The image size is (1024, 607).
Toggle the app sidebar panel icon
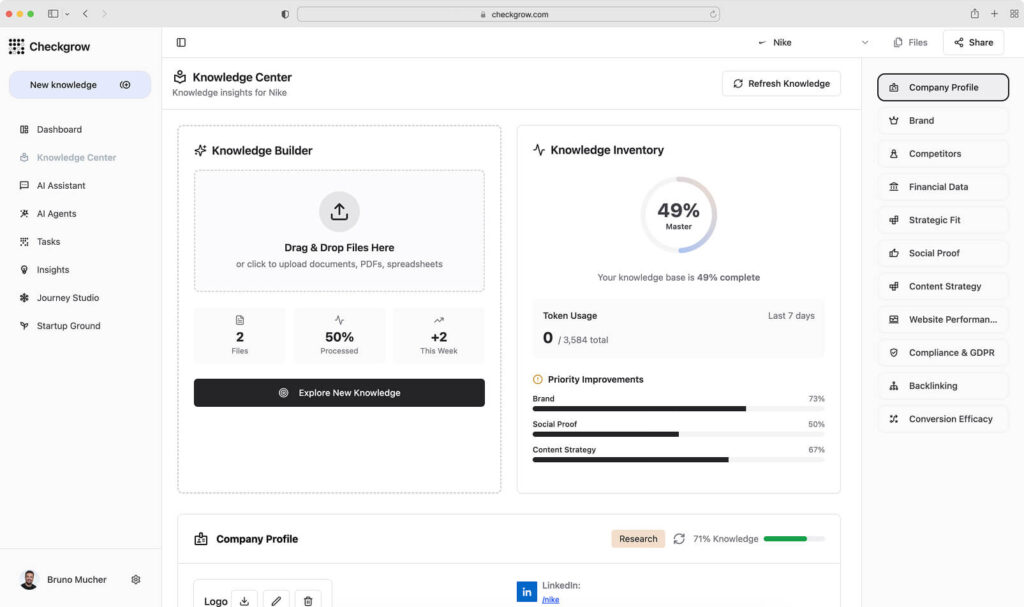coord(181,43)
